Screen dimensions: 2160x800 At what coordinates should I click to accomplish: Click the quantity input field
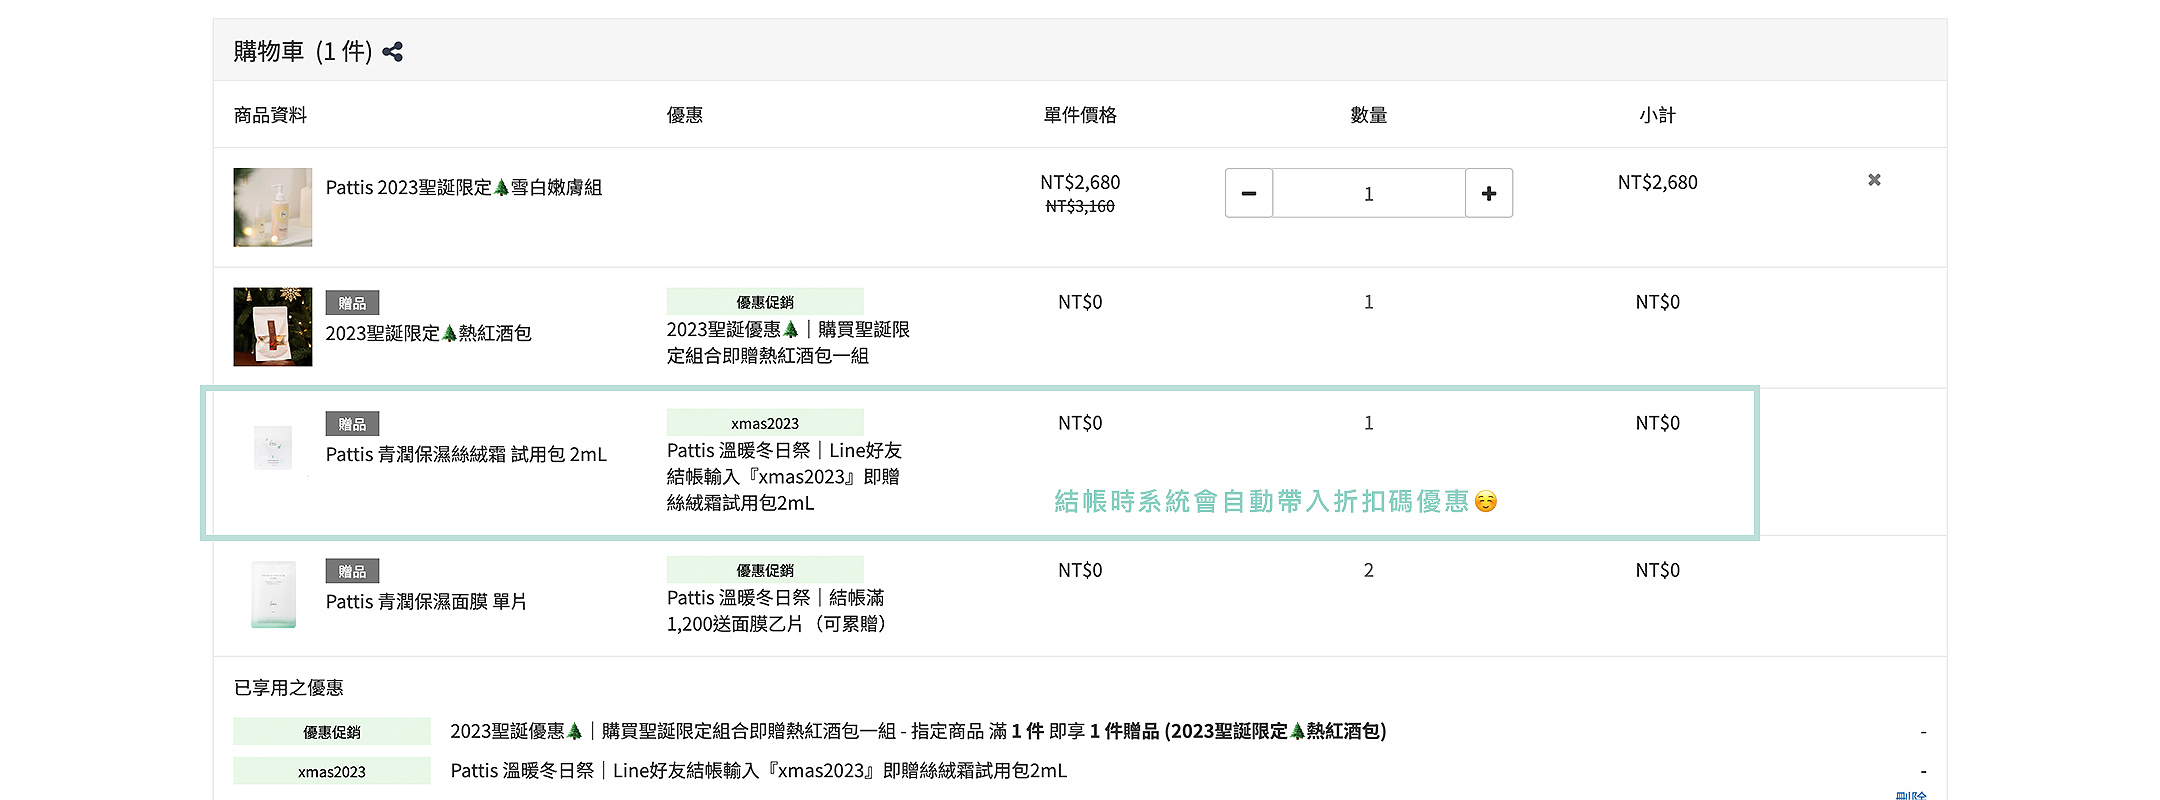click(x=1368, y=193)
